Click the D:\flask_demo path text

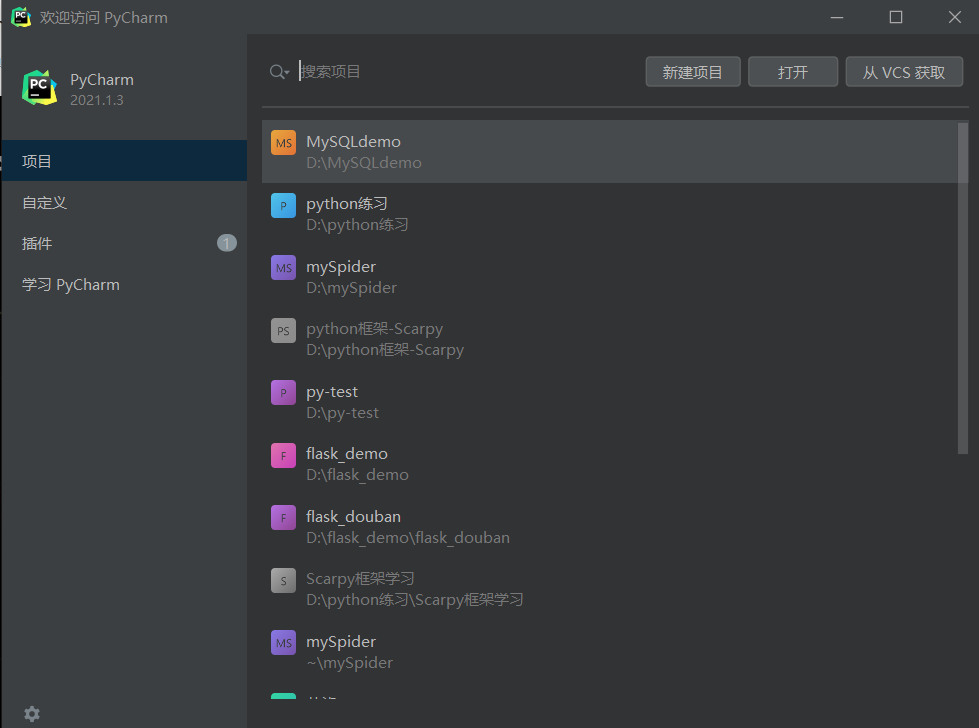coord(358,475)
